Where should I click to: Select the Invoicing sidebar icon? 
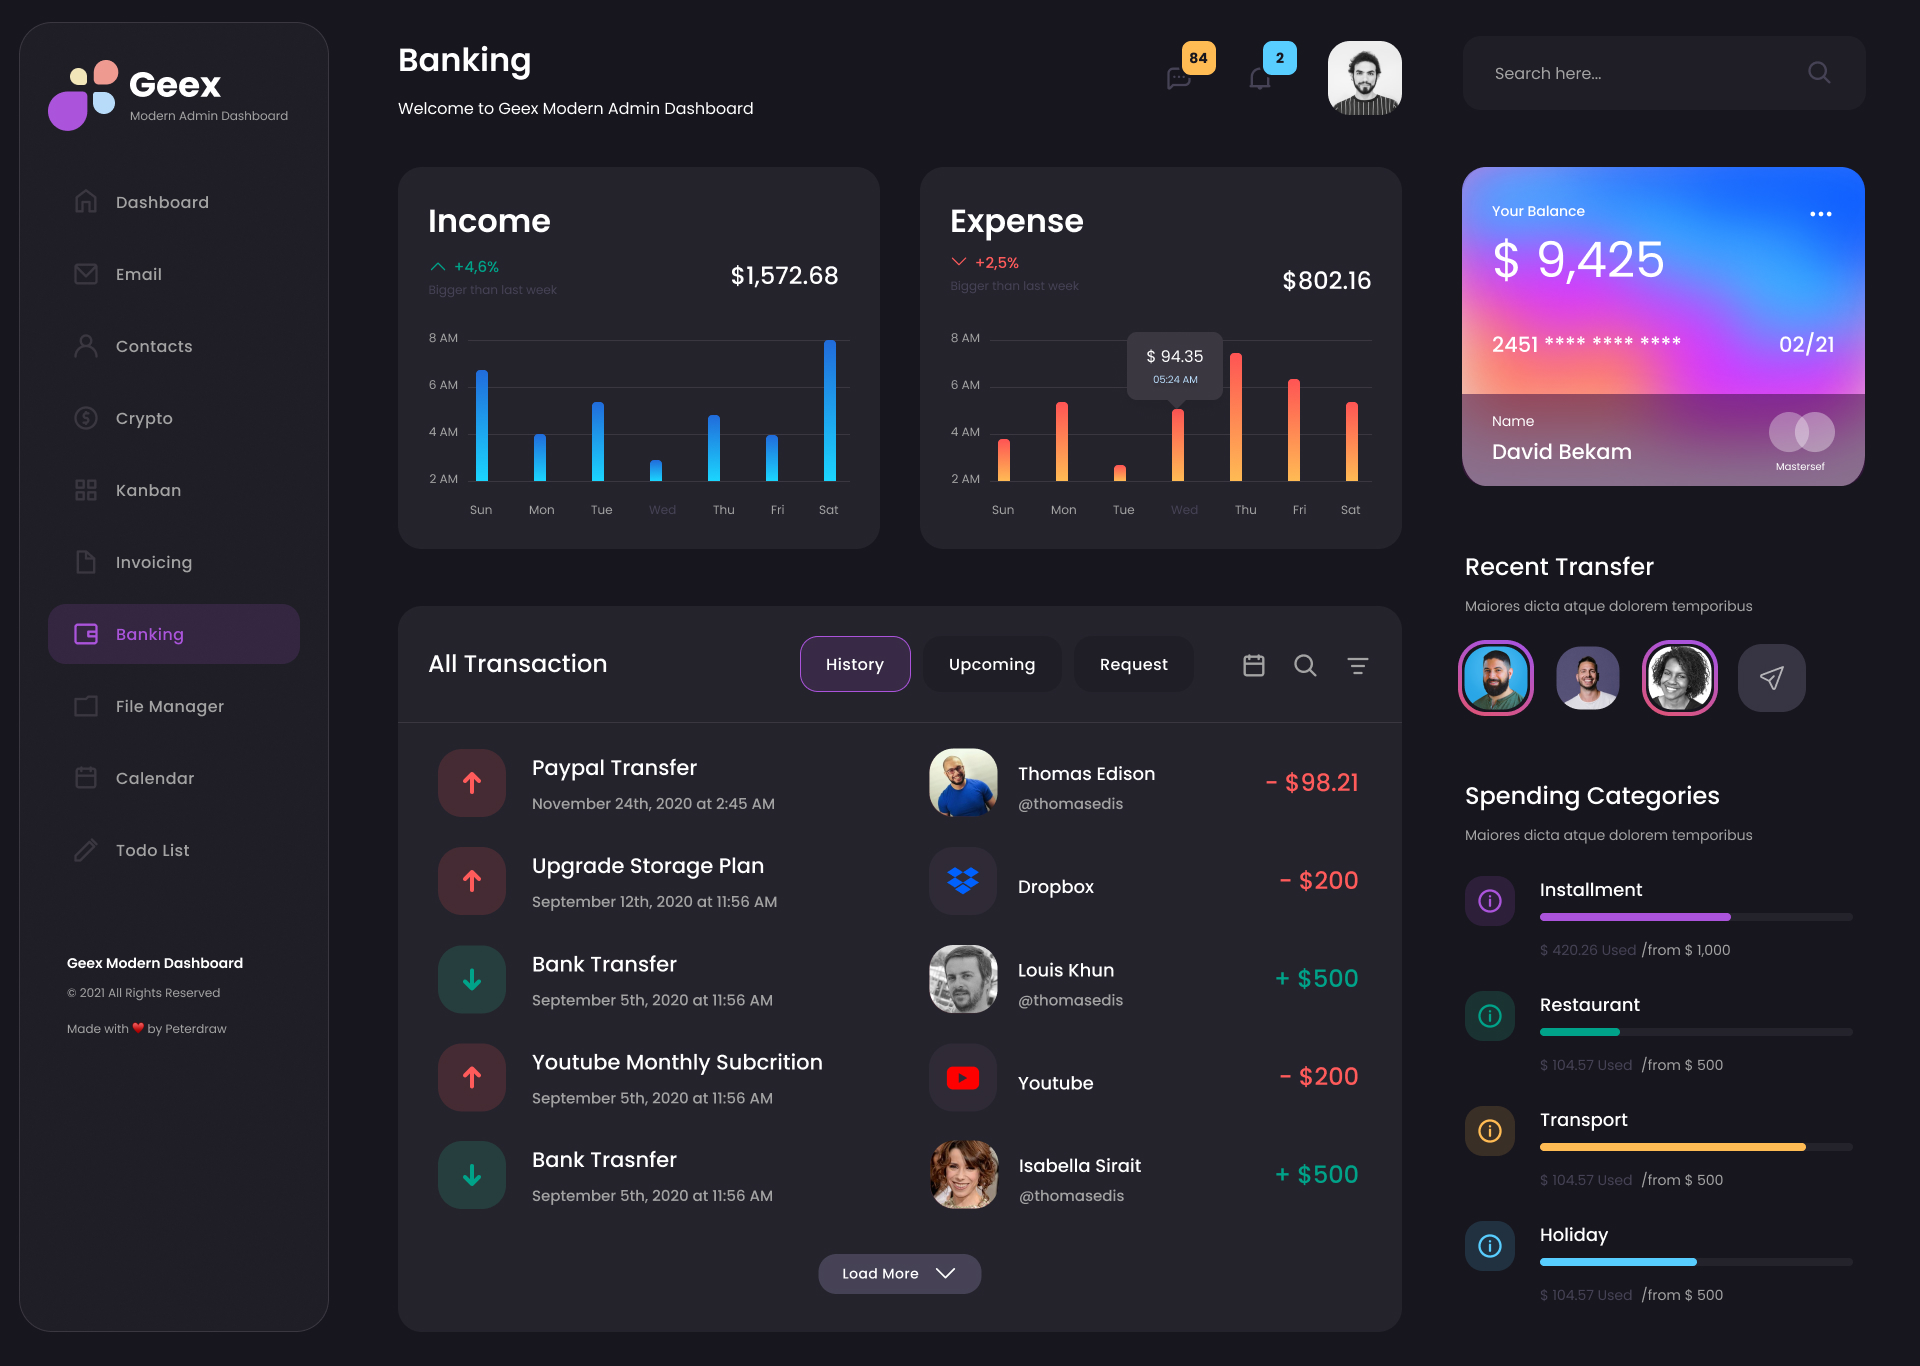pos(86,560)
